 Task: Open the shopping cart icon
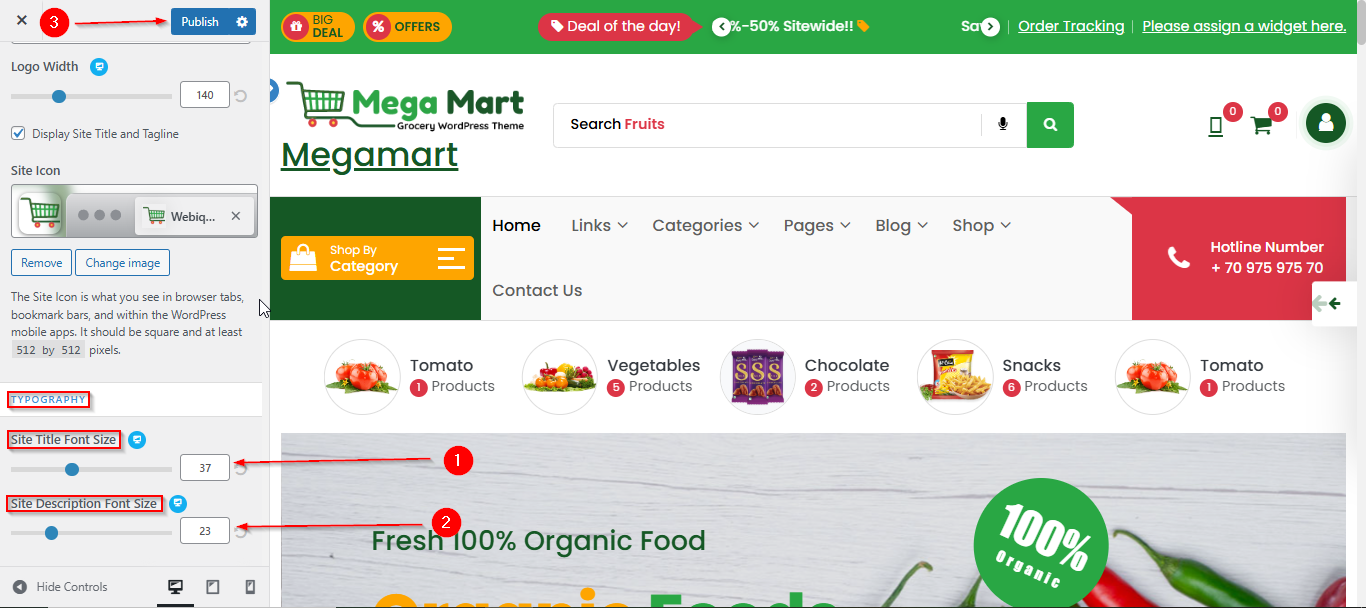[x=1261, y=126]
